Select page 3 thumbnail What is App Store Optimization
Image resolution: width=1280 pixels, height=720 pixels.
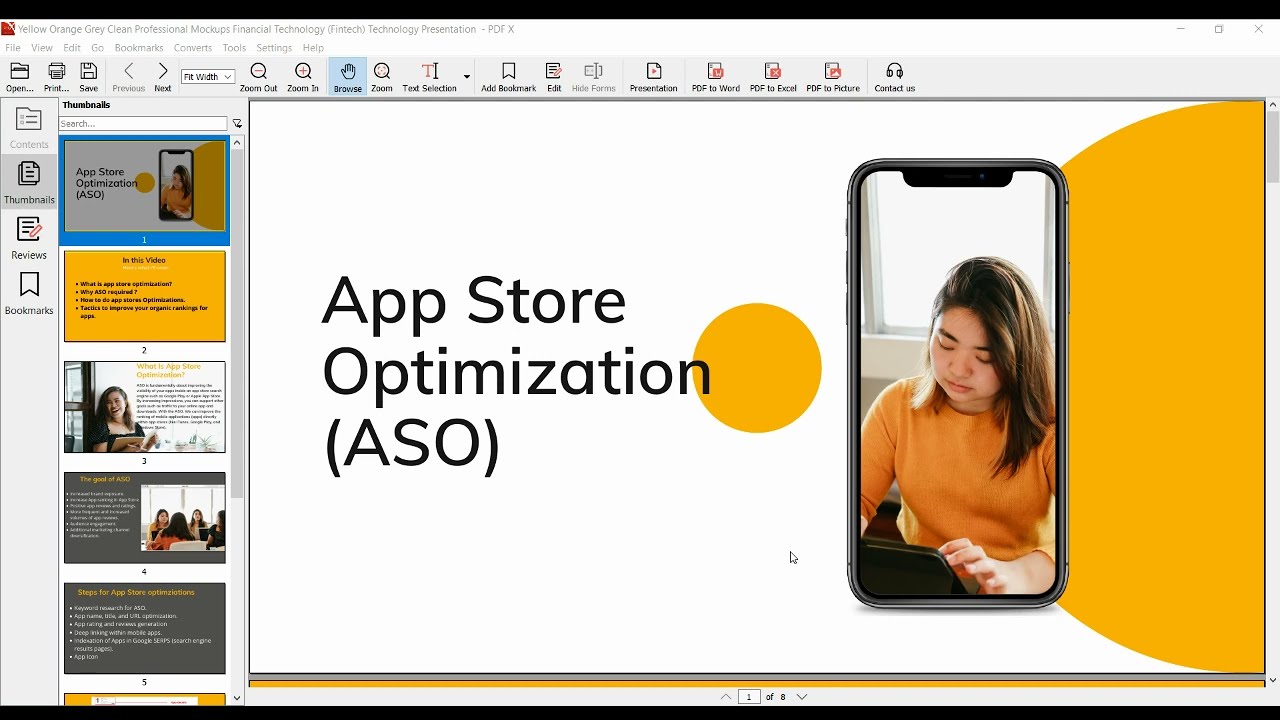coord(144,407)
